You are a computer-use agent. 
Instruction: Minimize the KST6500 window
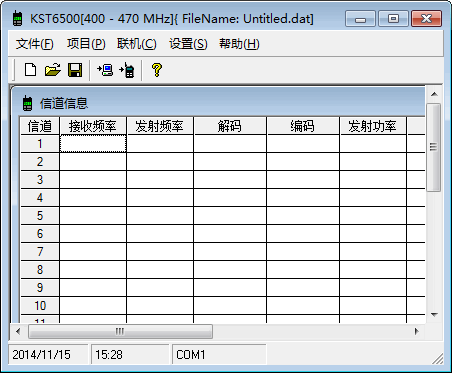pos(360,18)
